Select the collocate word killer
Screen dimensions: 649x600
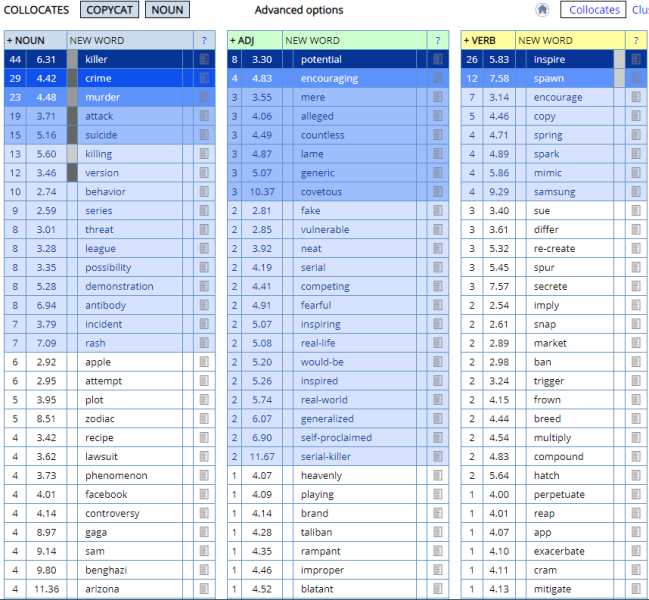pos(96,59)
